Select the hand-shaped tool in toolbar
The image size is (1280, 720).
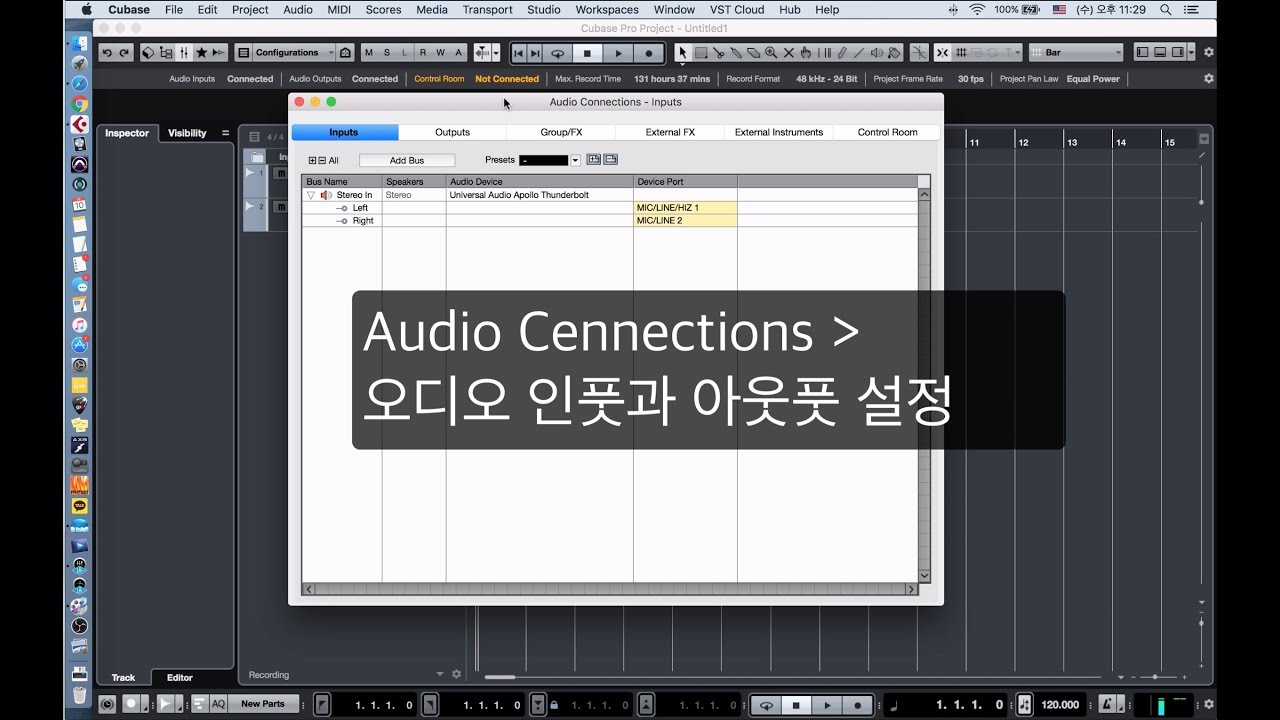(806, 53)
